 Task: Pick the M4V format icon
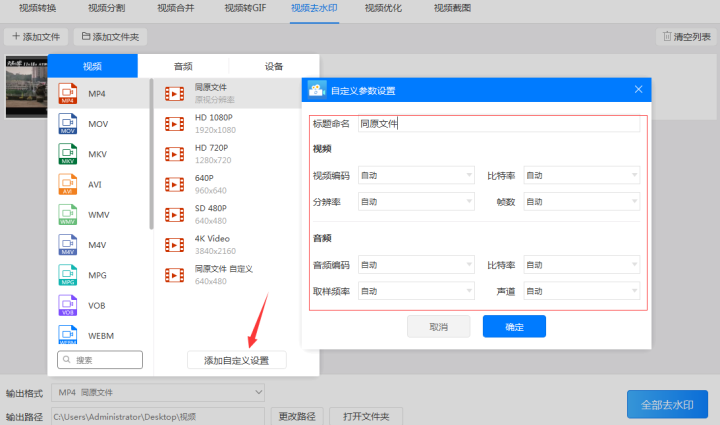[x=68, y=245]
